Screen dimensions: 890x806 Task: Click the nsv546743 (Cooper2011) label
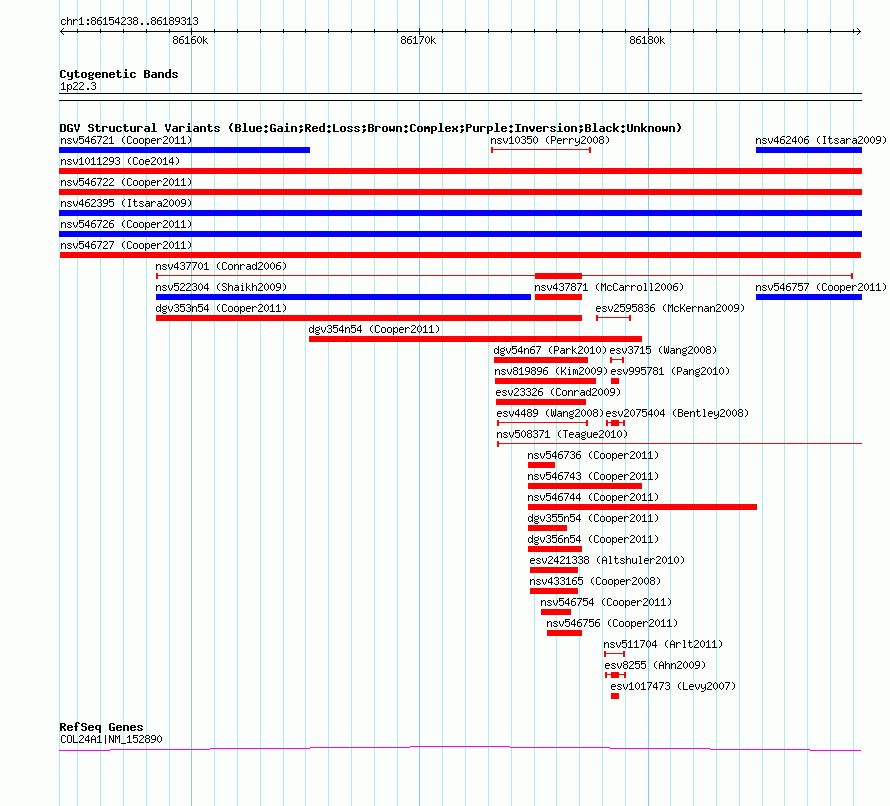(x=593, y=476)
